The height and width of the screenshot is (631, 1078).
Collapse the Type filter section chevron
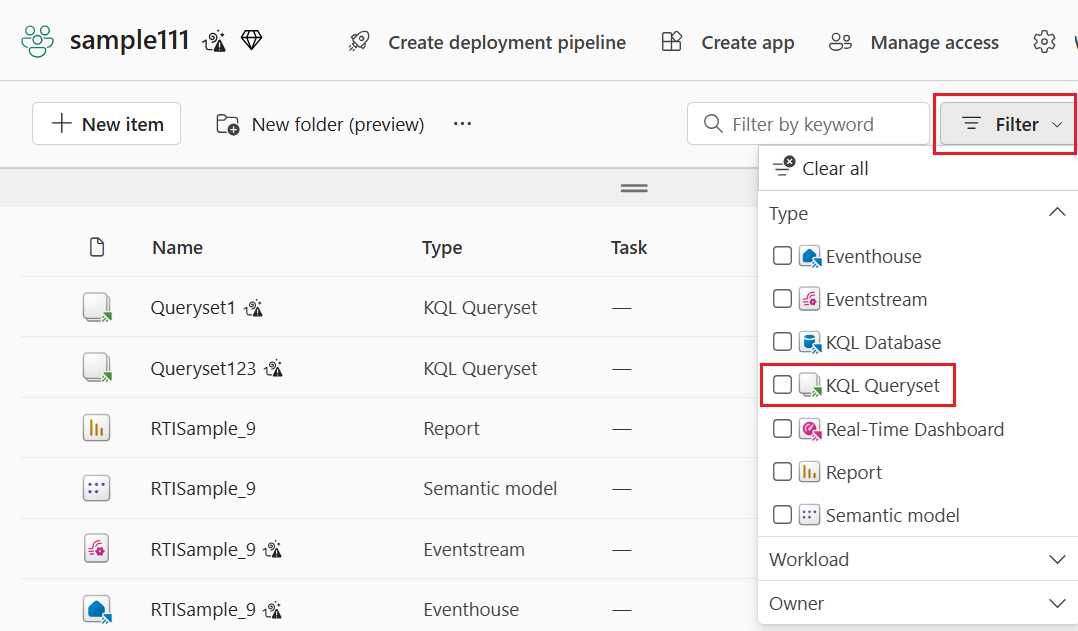[1057, 212]
